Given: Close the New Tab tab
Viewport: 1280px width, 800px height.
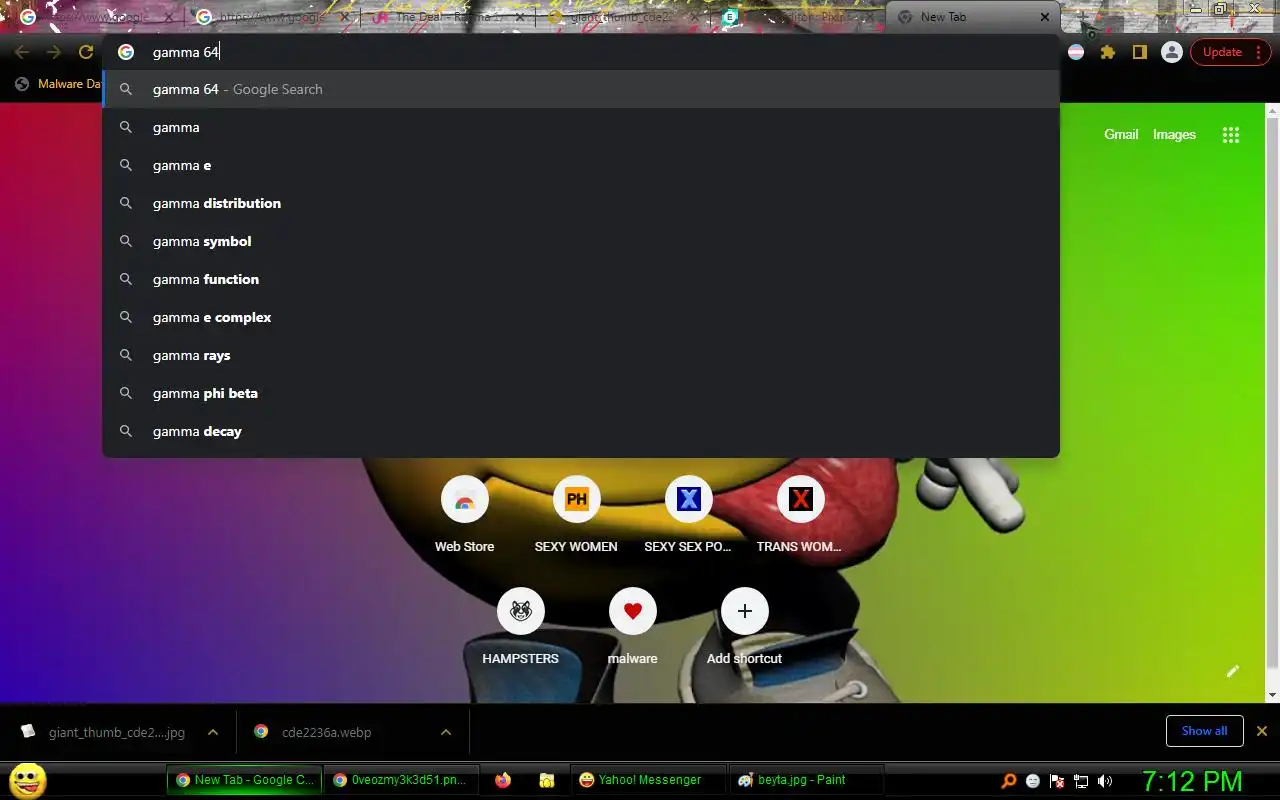Looking at the screenshot, I should 1045,17.
